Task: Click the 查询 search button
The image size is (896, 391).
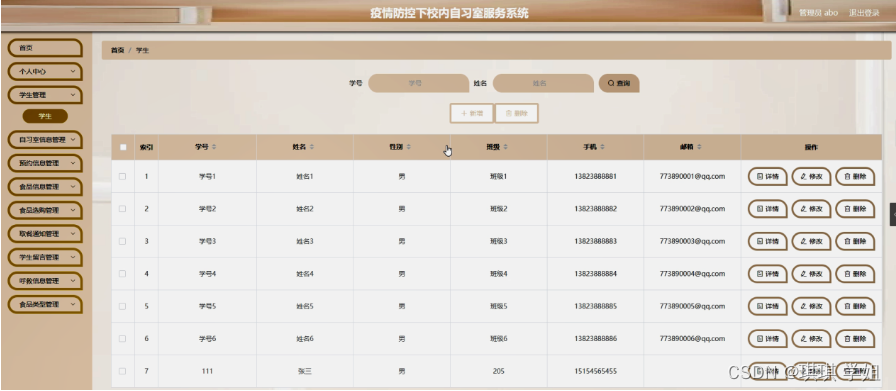Action: coord(619,83)
